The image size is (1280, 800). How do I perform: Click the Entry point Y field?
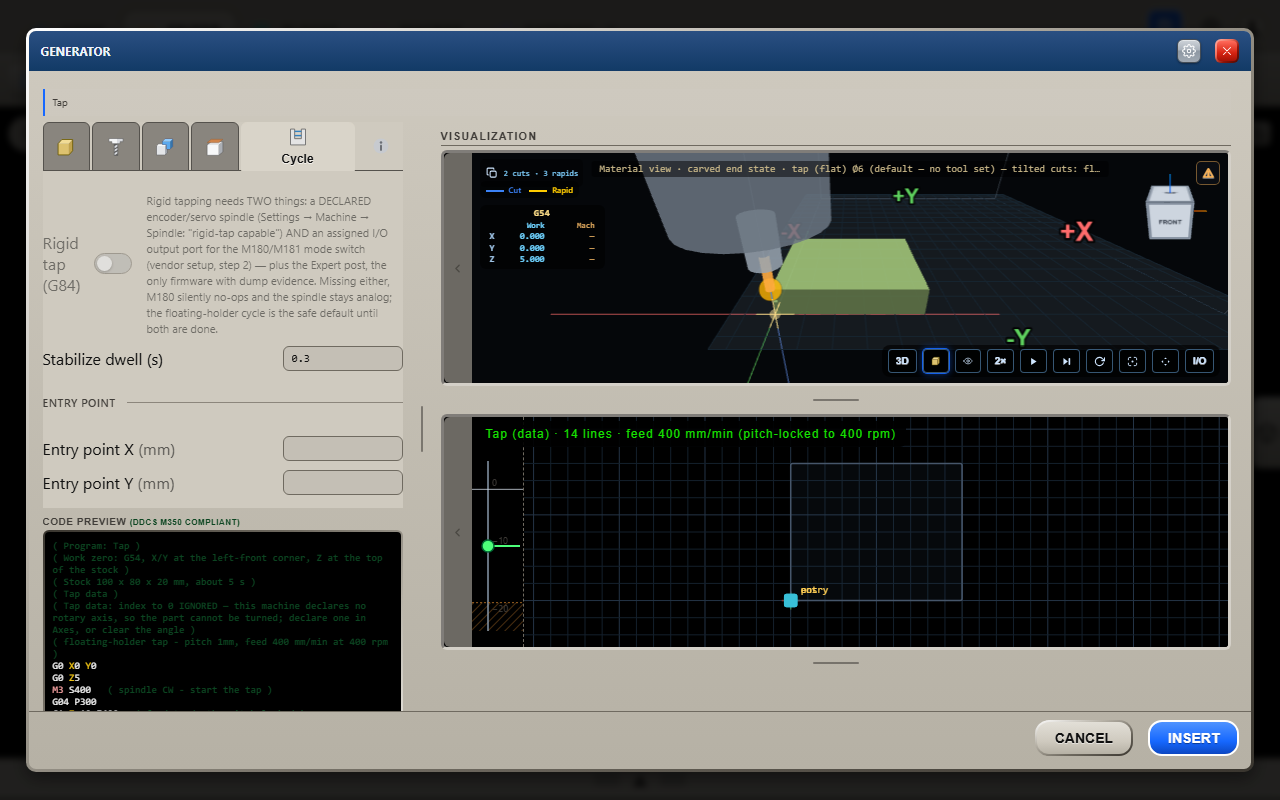click(343, 482)
